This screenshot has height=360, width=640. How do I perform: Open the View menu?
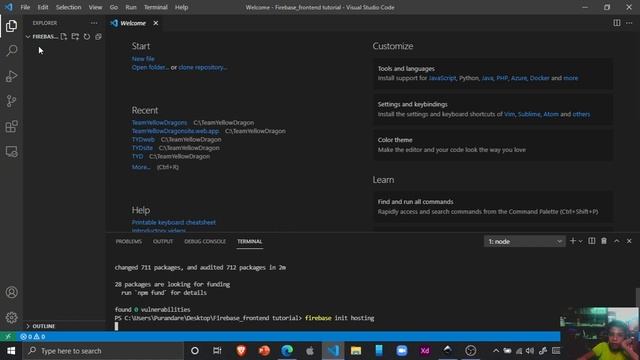96,7
